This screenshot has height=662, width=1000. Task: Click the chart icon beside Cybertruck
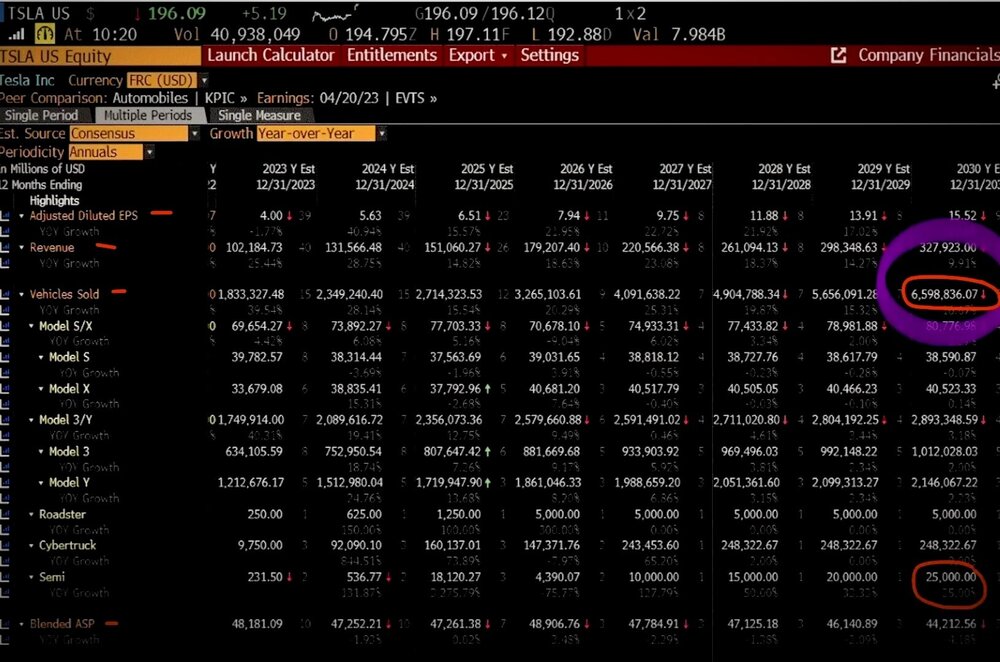click(5, 545)
